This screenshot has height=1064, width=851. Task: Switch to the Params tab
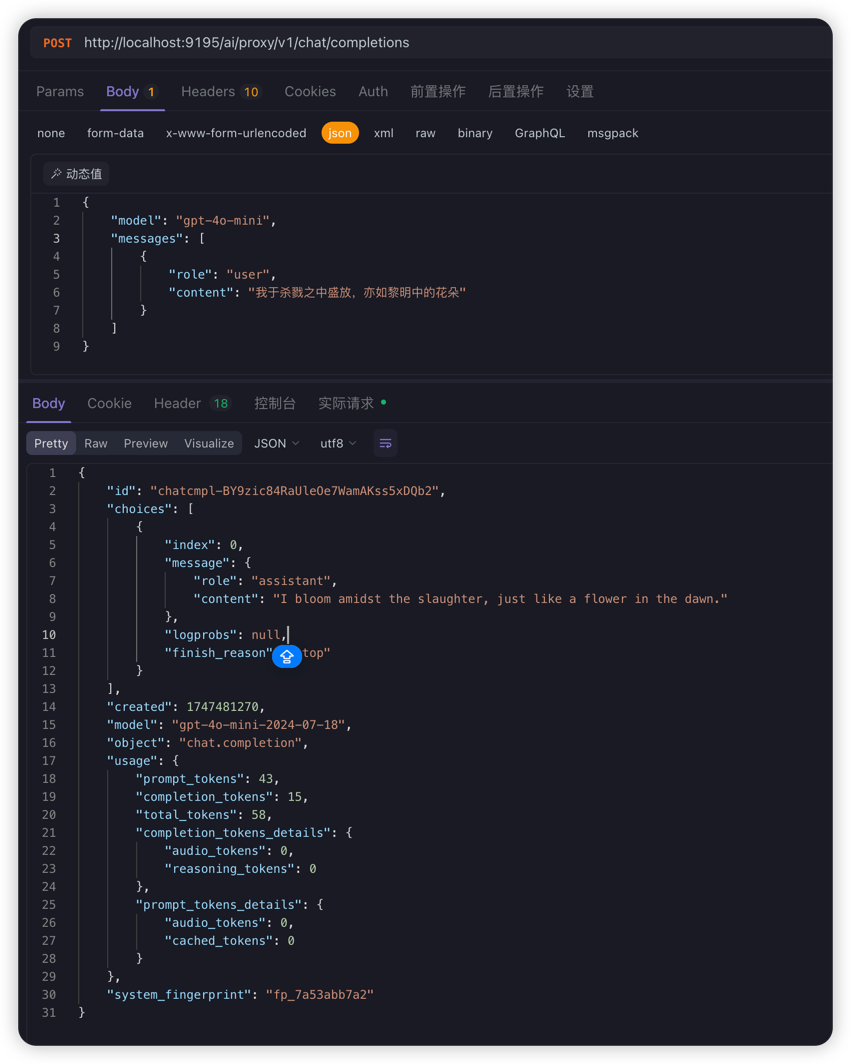click(60, 91)
